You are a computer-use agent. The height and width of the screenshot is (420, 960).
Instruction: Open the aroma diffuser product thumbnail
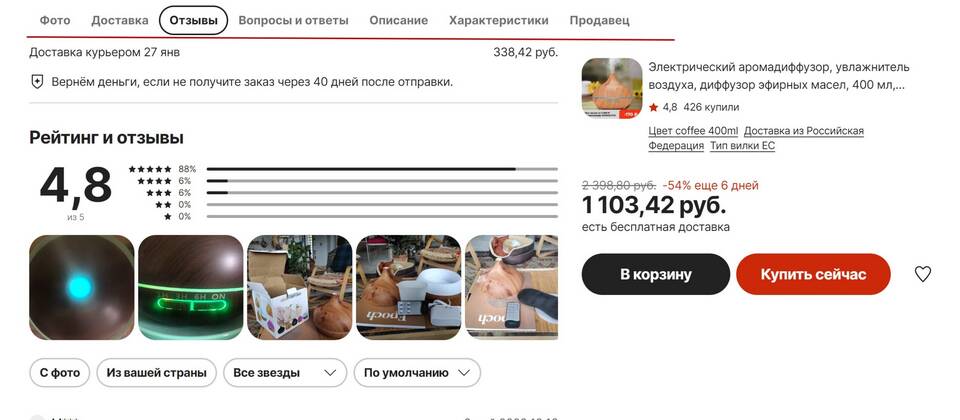coord(612,88)
